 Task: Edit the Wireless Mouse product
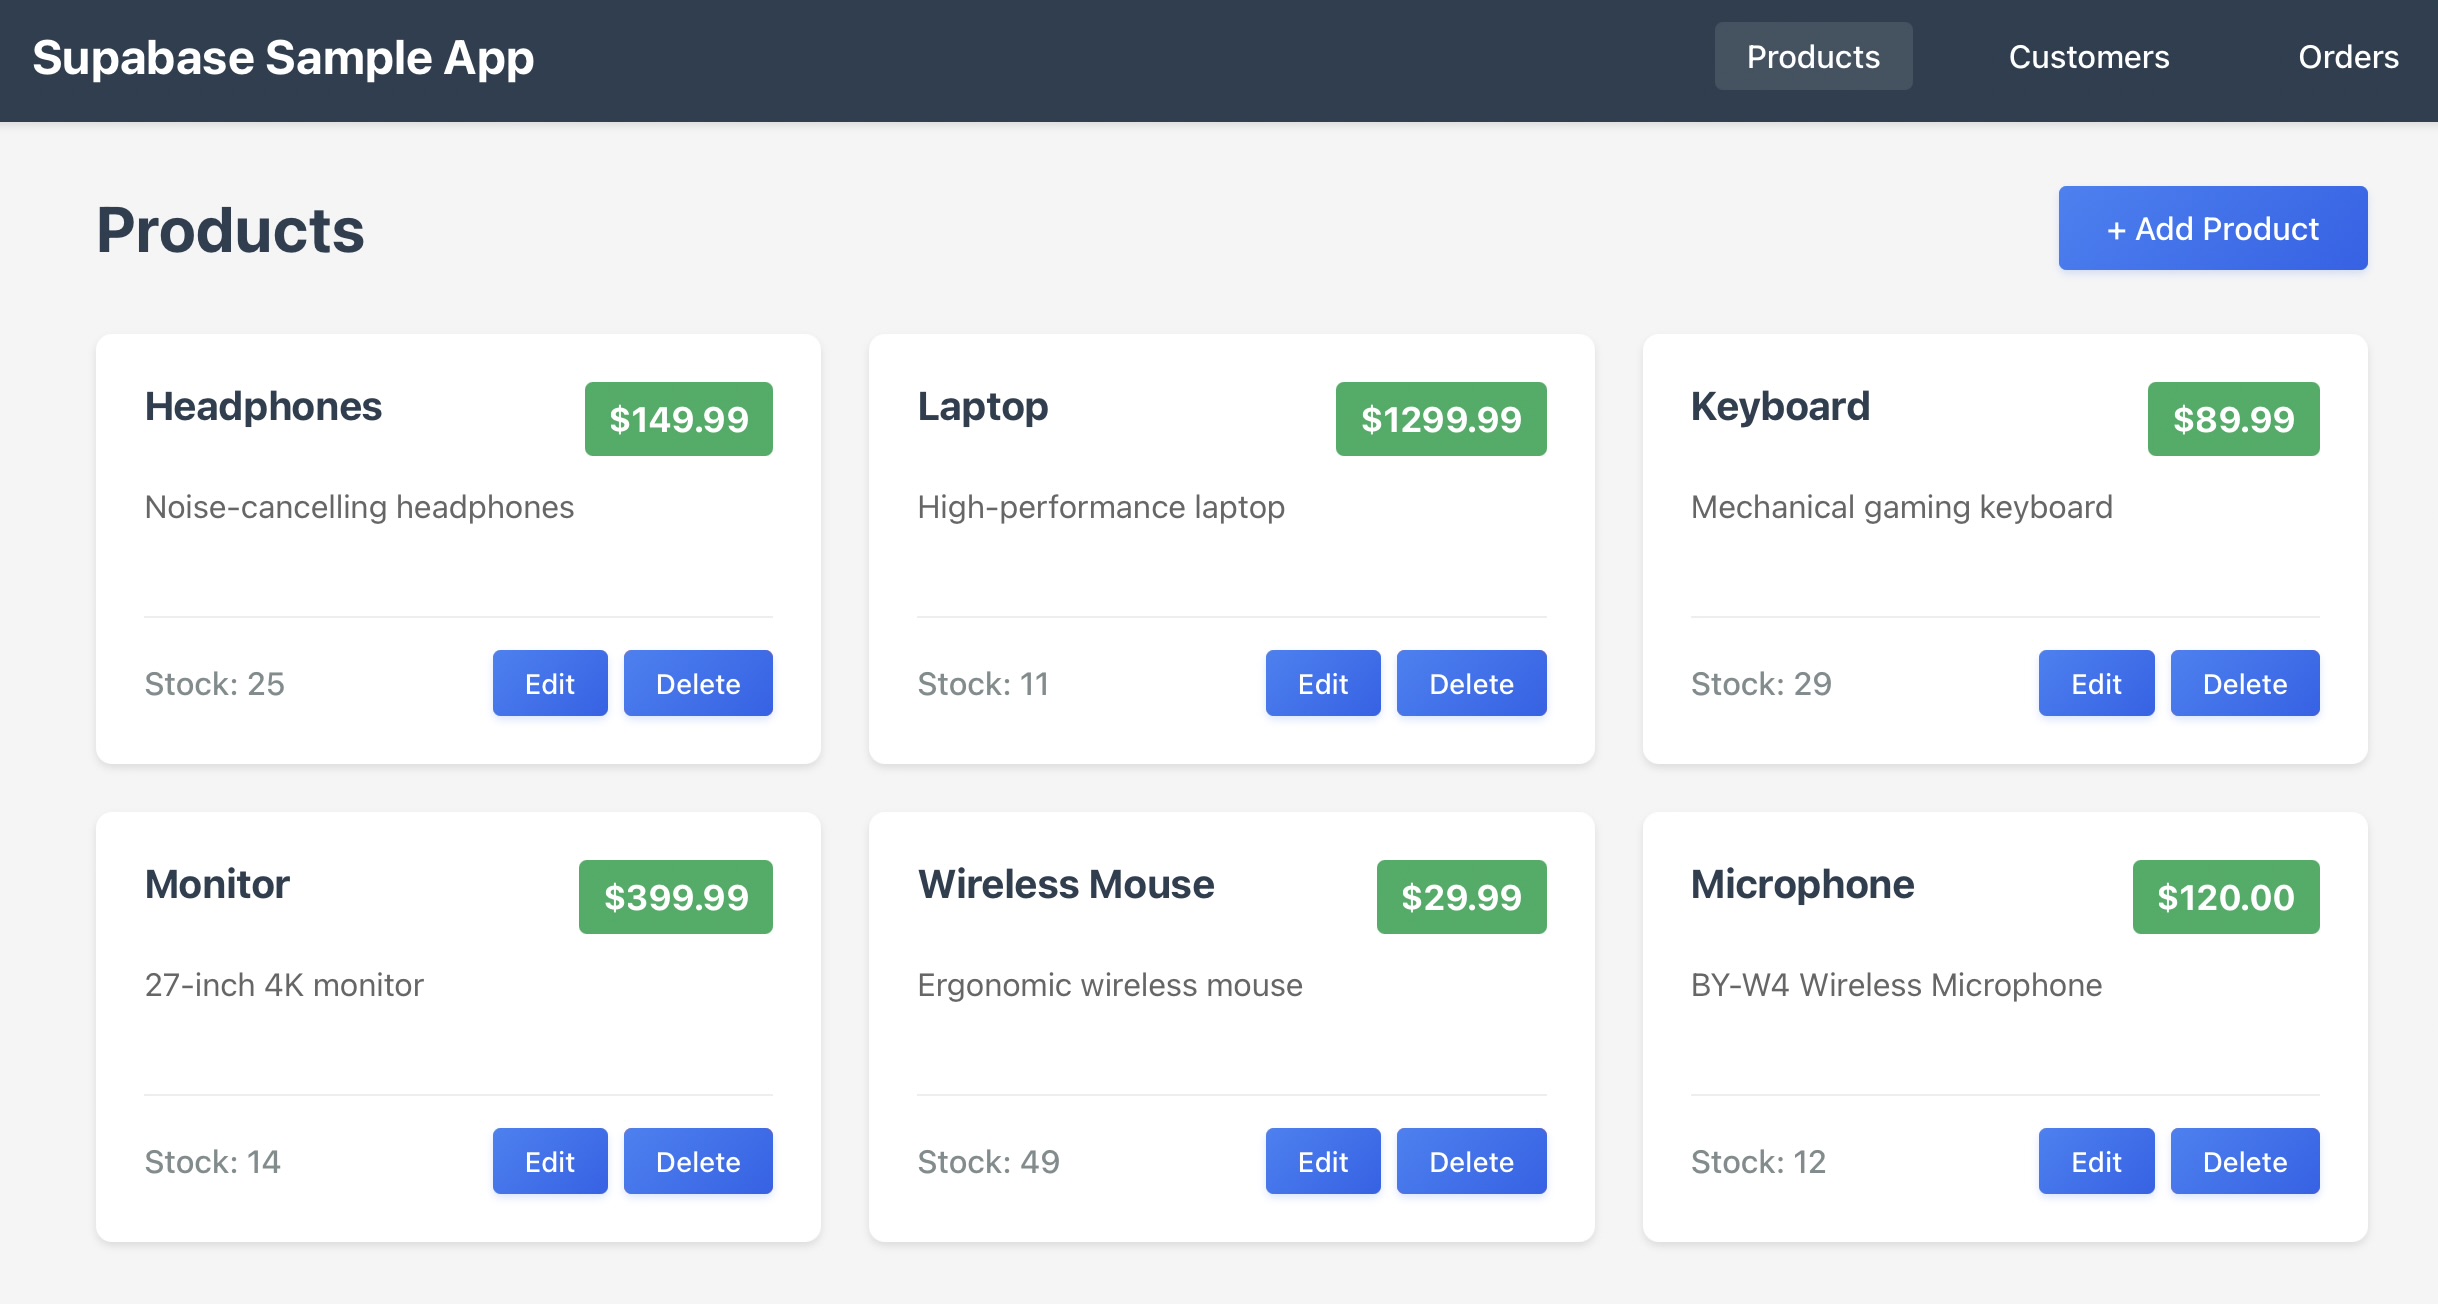point(1322,1162)
